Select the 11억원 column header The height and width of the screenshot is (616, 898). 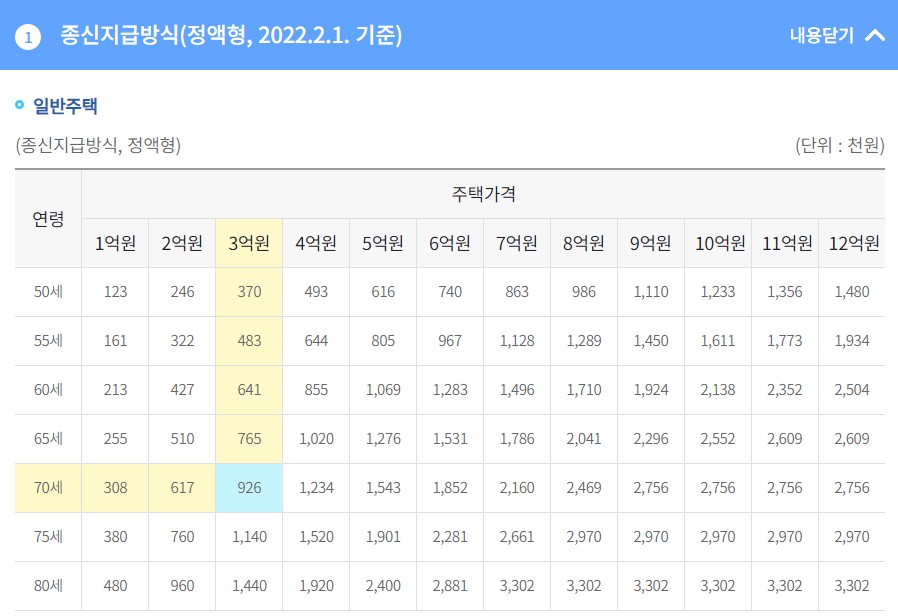pyautogui.click(x=787, y=243)
